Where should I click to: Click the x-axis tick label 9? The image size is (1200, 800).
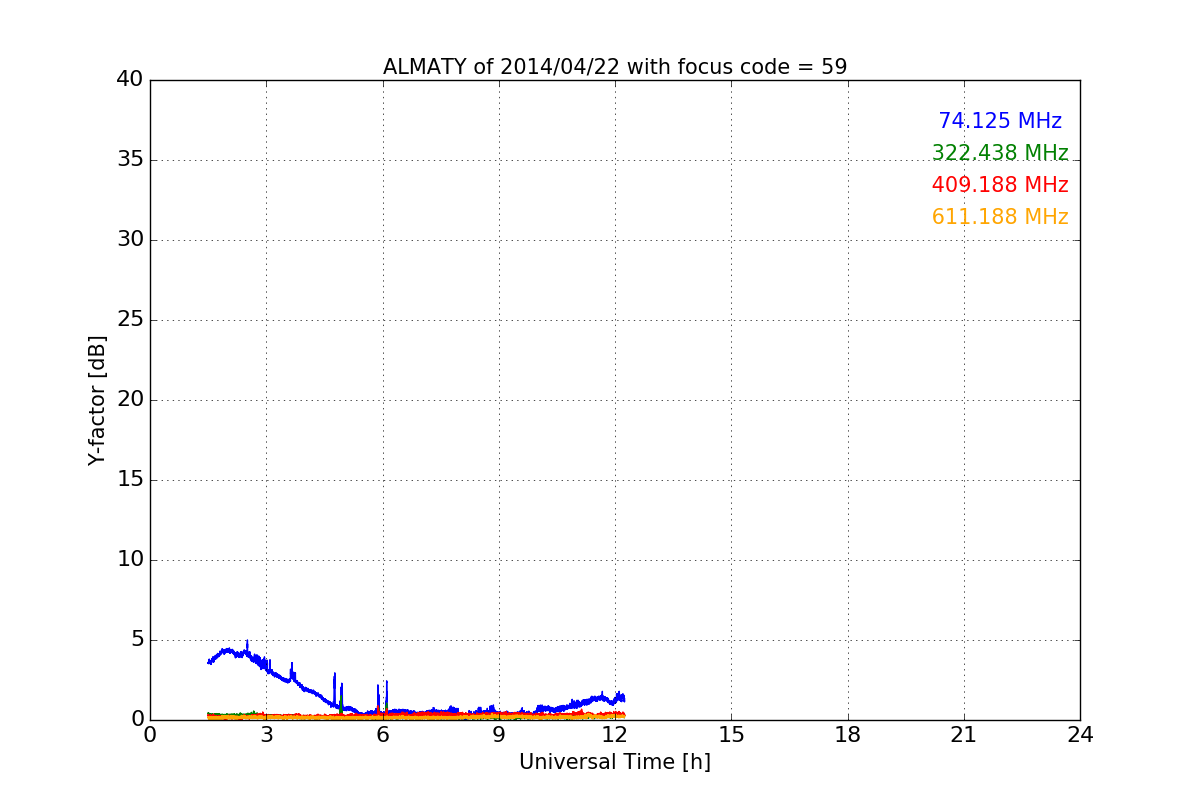tap(499, 735)
